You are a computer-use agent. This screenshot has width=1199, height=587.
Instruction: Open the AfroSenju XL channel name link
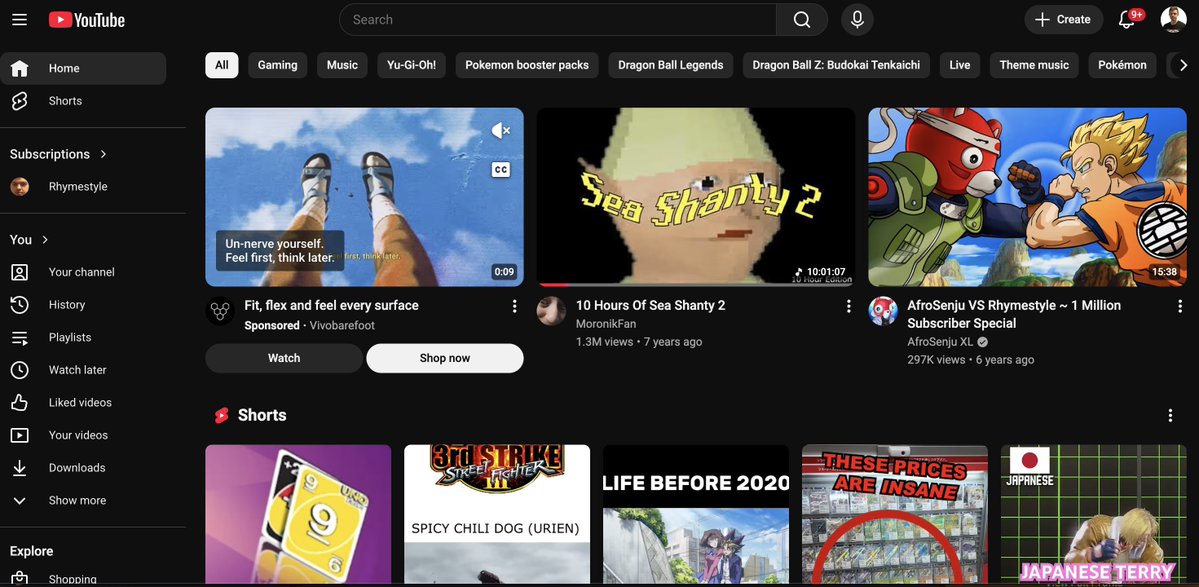pyautogui.click(x=941, y=342)
